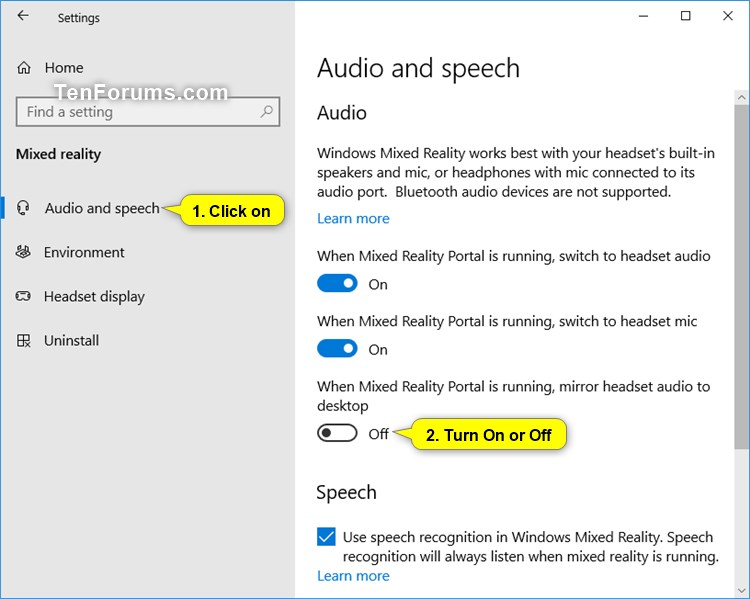Click the Mixed reality section heading
The width and height of the screenshot is (750, 599).
click(x=58, y=155)
